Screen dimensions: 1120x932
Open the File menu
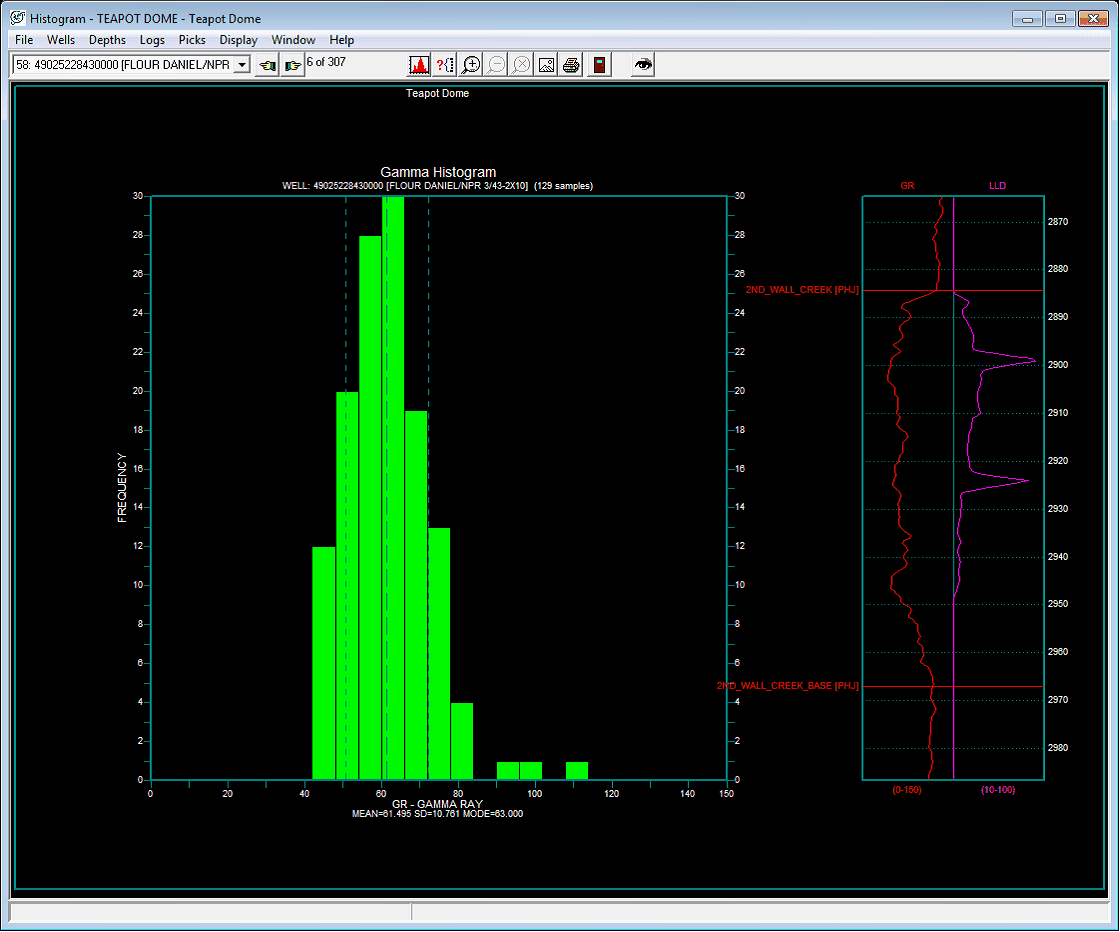click(x=24, y=40)
